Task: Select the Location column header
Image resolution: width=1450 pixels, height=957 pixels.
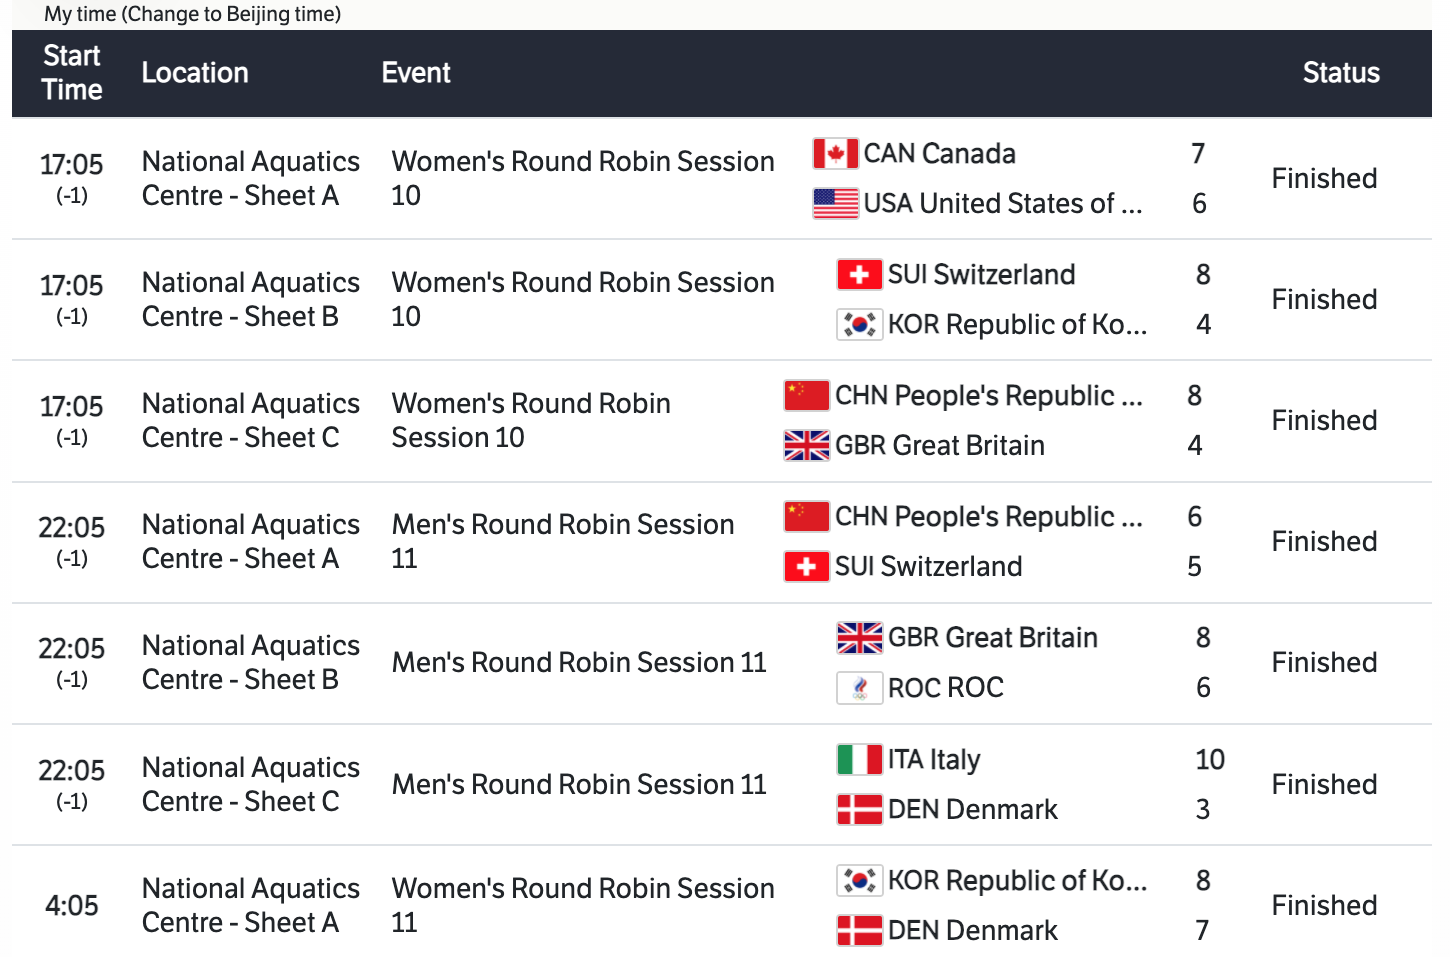Action: tap(195, 73)
